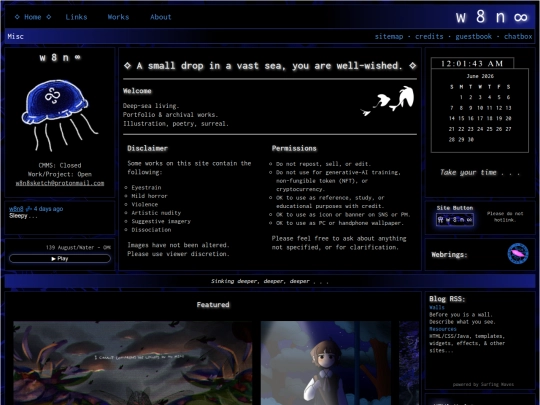Open the Home navigation link

click(33, 17)
